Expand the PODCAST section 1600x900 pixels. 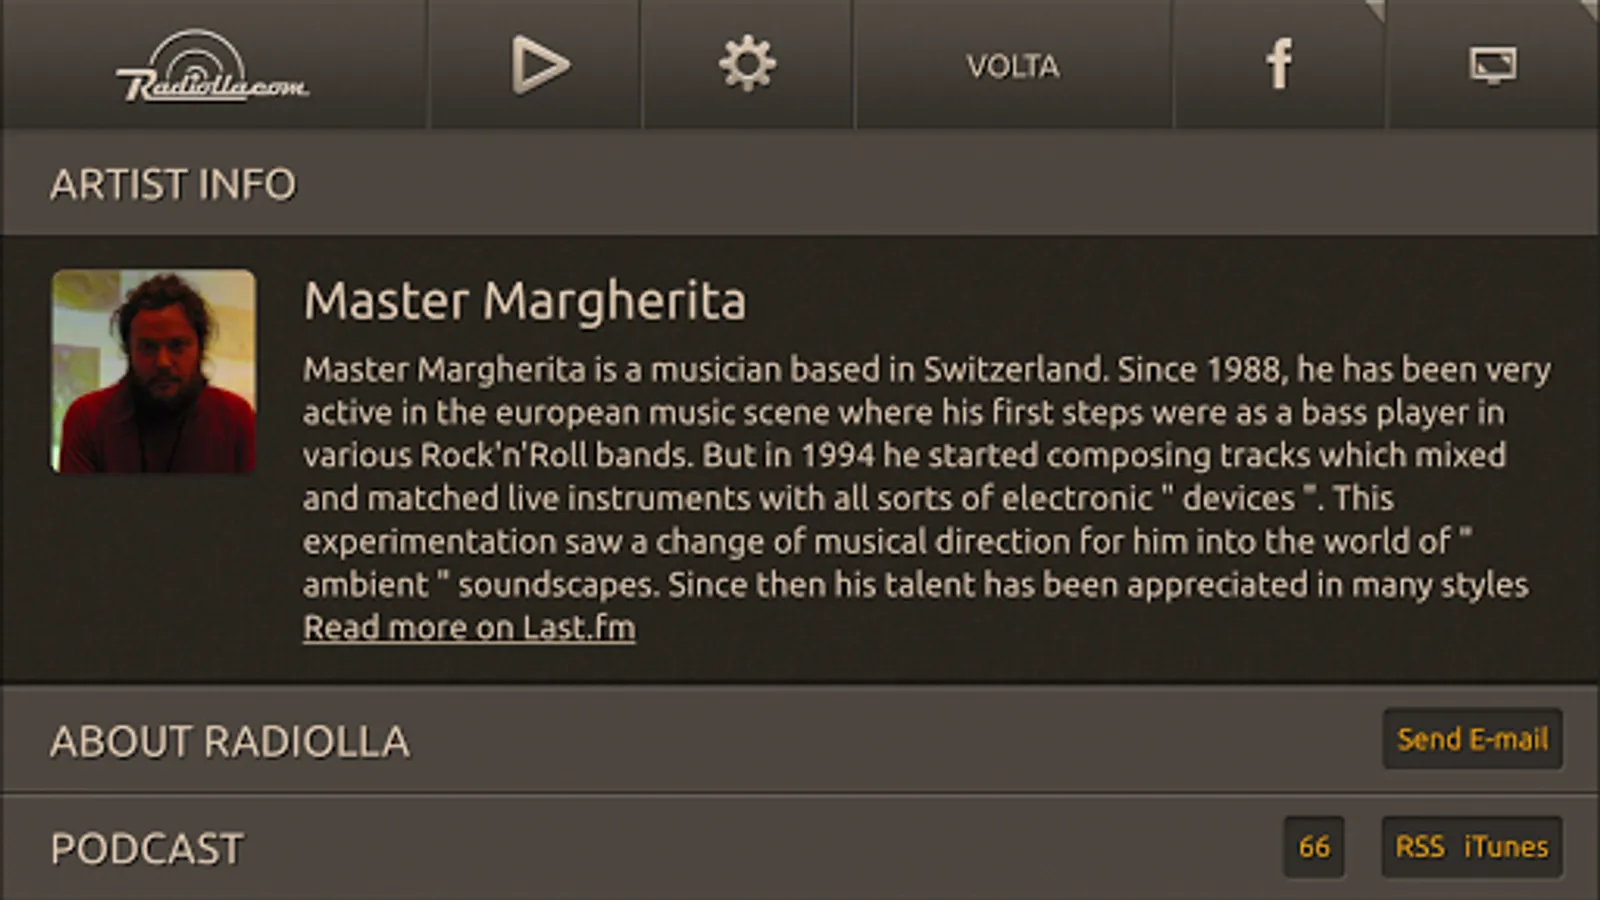tap(147, 849)
